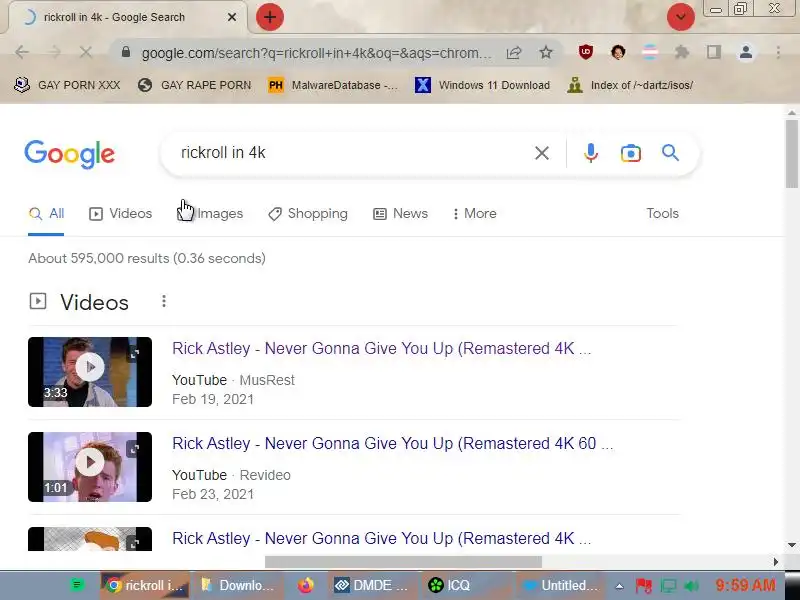Open the Downloads folder taskbar button
This screenshot has height=600, width=800.
pyautogui.click(x=239, y=585)
